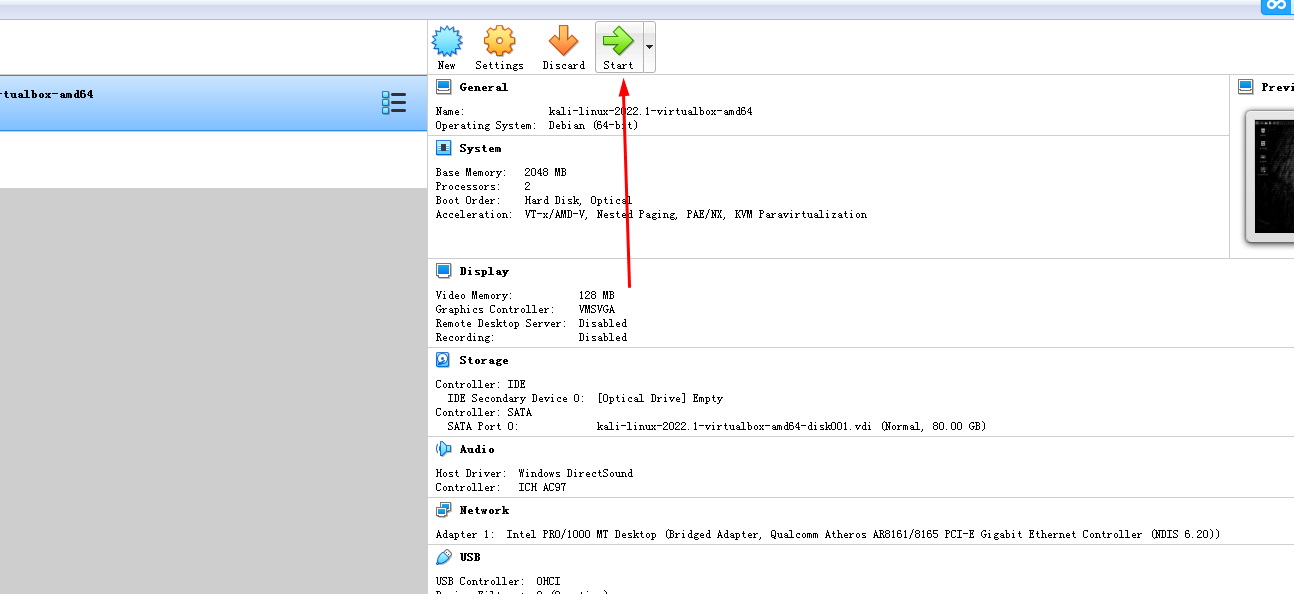The height and width of the screenshot is (594, 1294).
Task: Click the blue infinity icon at top right
Action: (x=1276, y=6)
